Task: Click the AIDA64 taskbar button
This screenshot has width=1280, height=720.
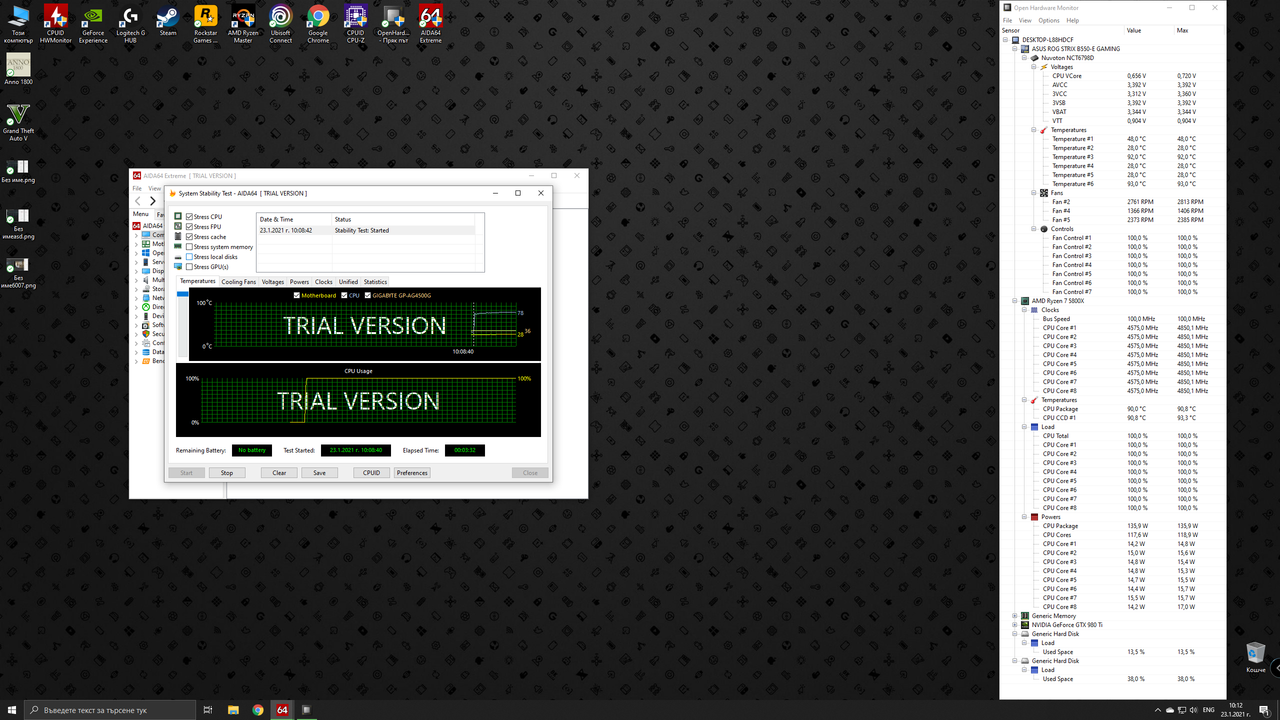Action: tap(282, 710)
